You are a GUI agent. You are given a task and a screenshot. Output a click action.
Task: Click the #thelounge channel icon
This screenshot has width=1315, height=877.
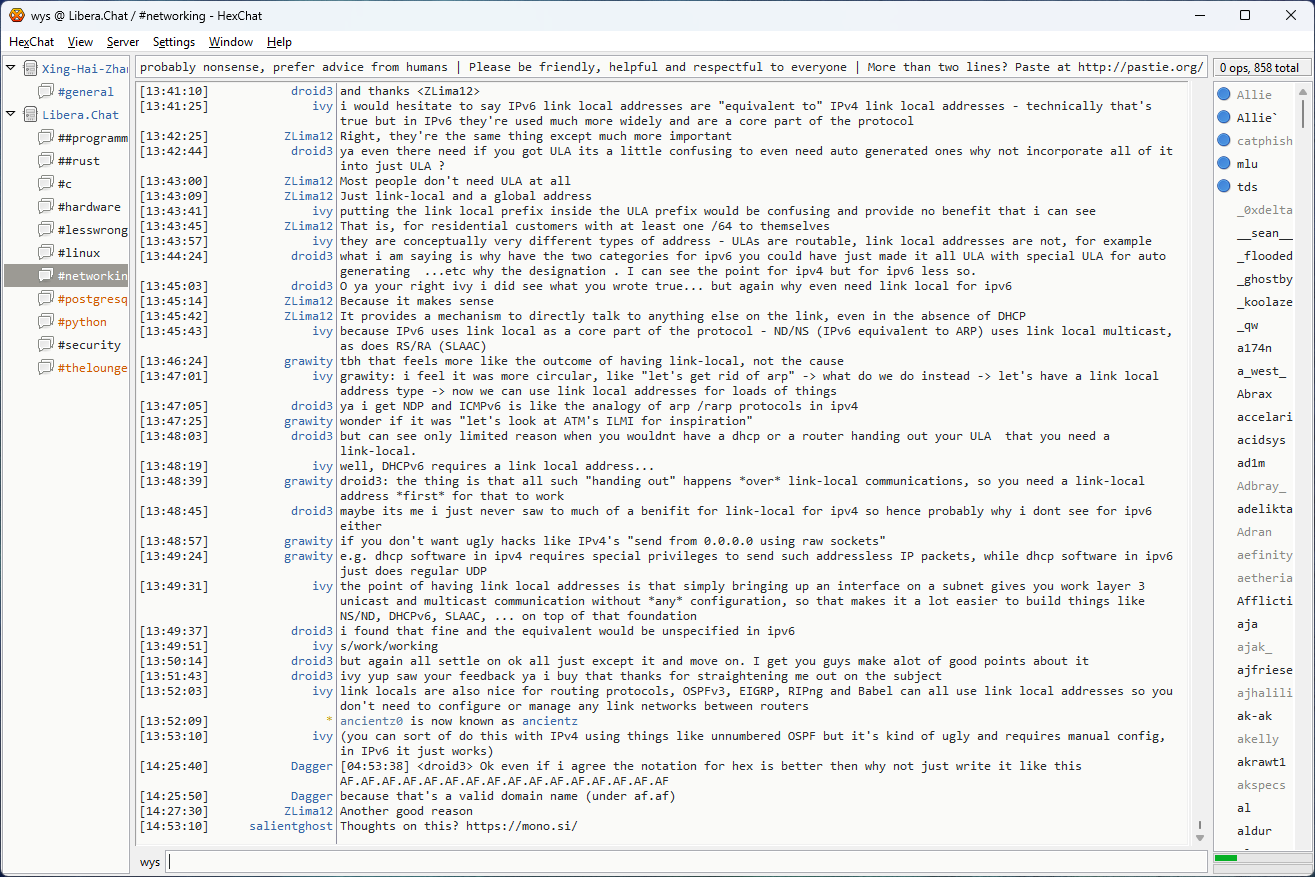46,367
